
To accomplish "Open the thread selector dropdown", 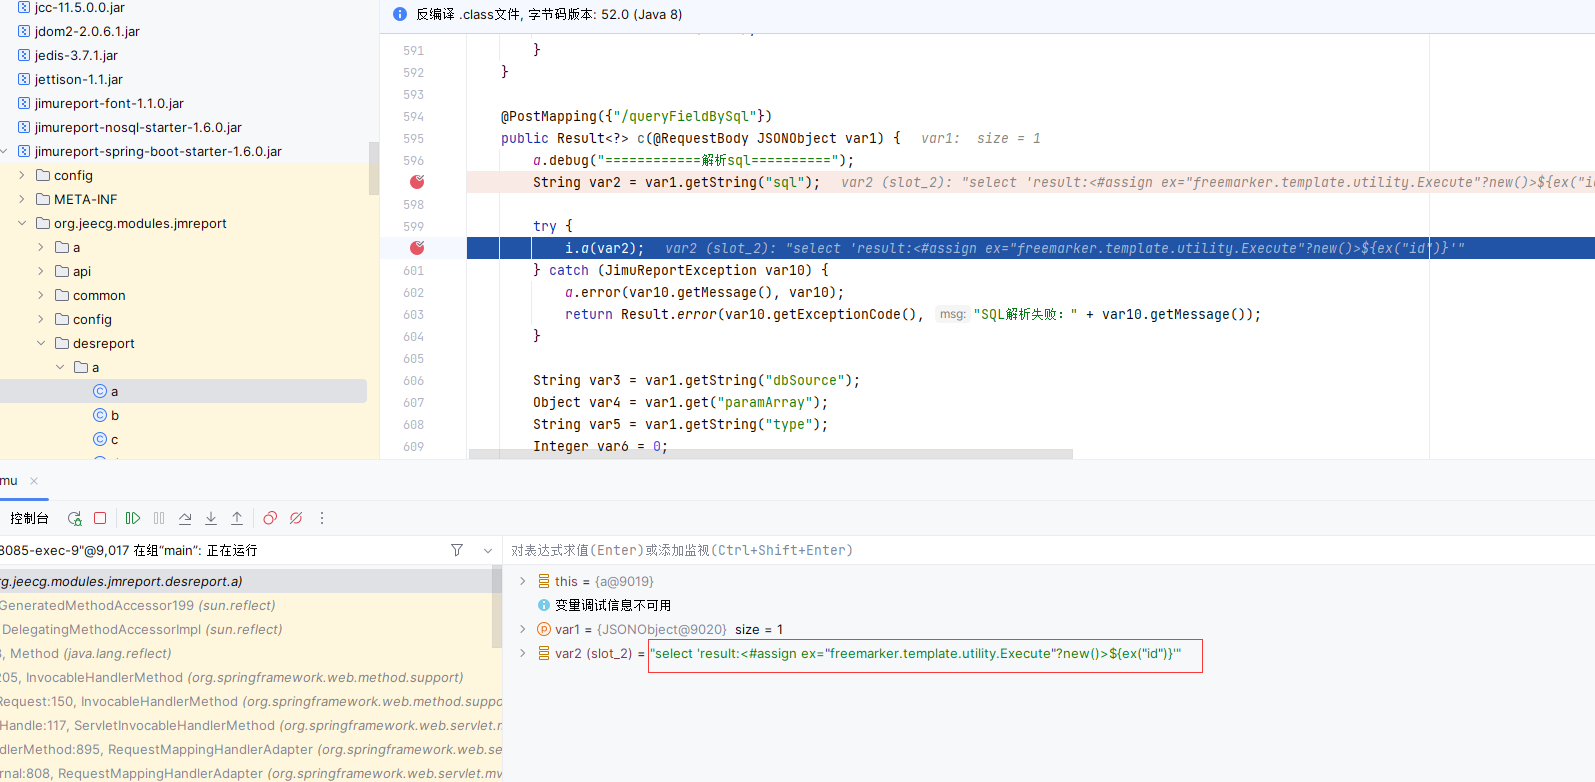I will (x=488, y=550).
